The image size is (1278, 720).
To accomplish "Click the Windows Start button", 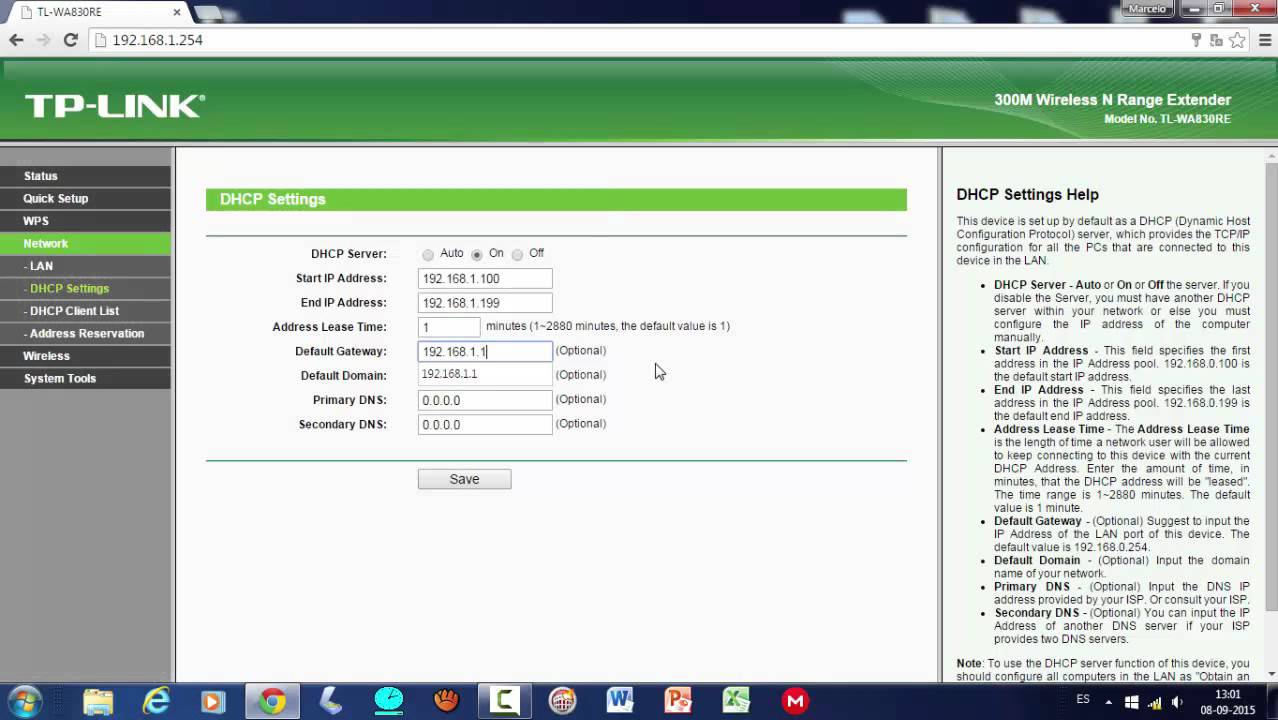I will [27, 700].
